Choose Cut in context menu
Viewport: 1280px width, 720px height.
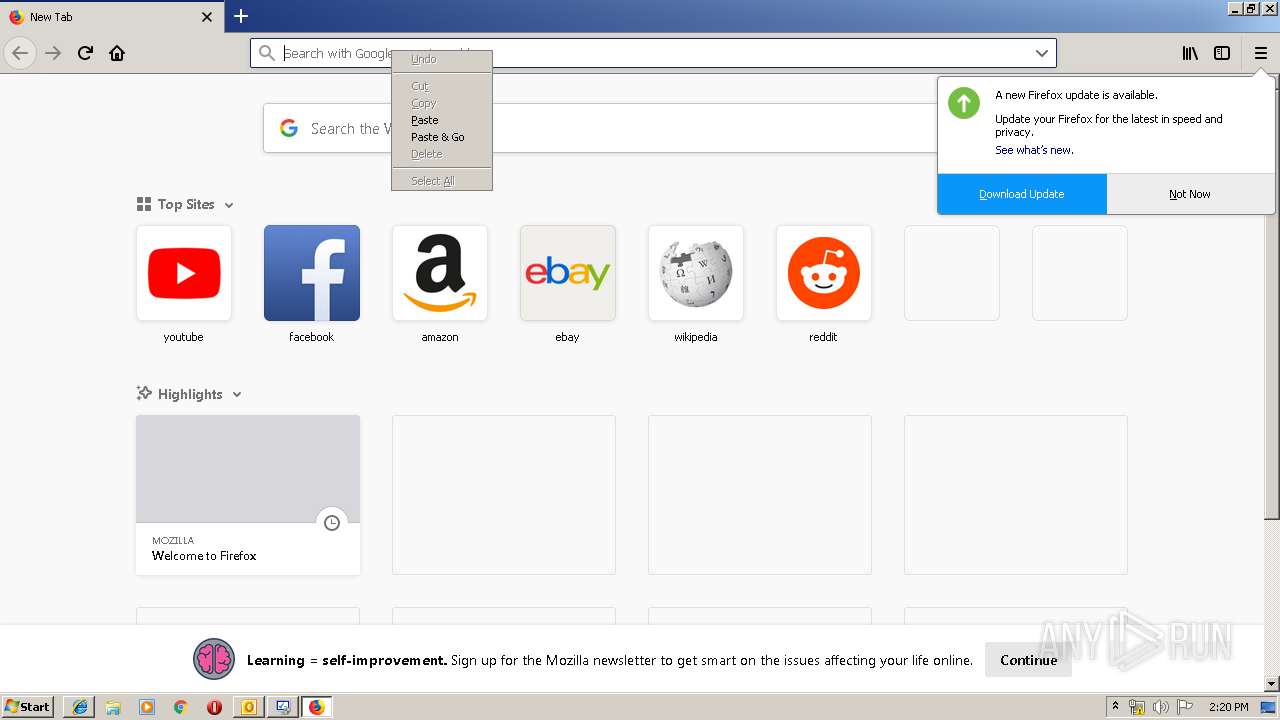(x=442, y=86)
